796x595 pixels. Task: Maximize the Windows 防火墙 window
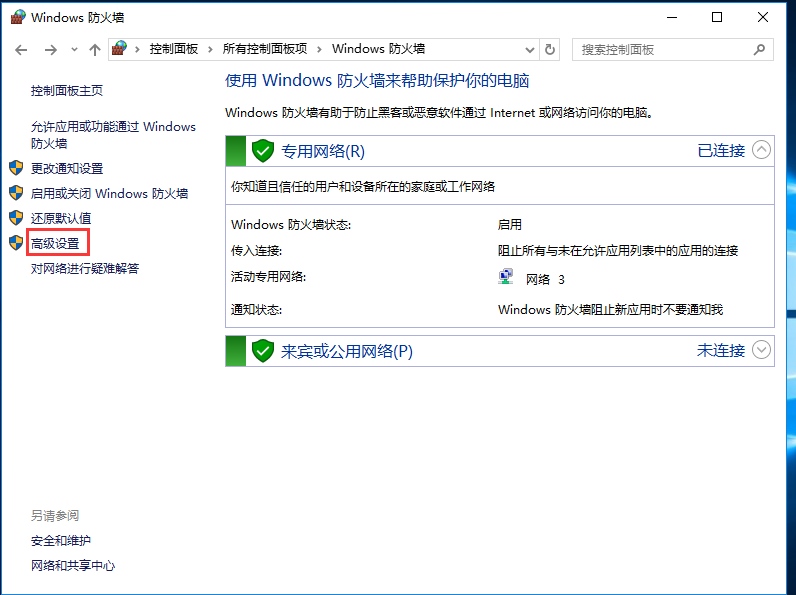[717, 17]
